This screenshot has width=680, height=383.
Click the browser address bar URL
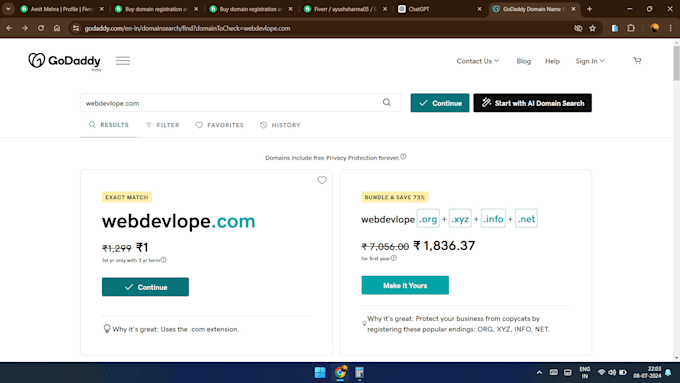187,28
